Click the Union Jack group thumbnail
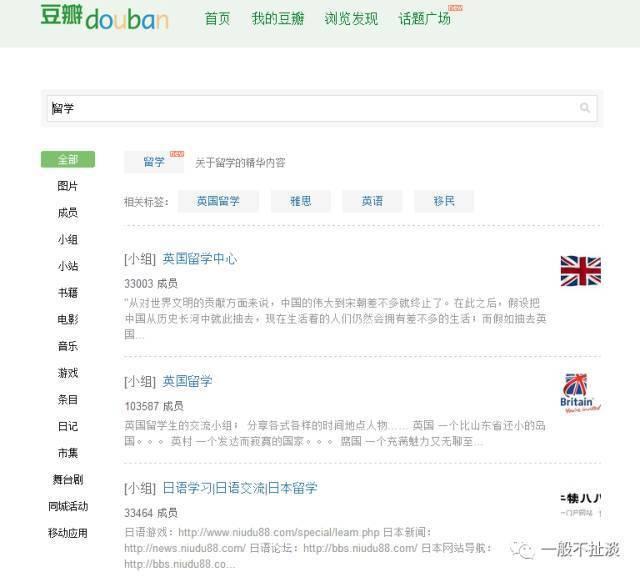Viewport: 640px width, 577px height. (580, 271)
